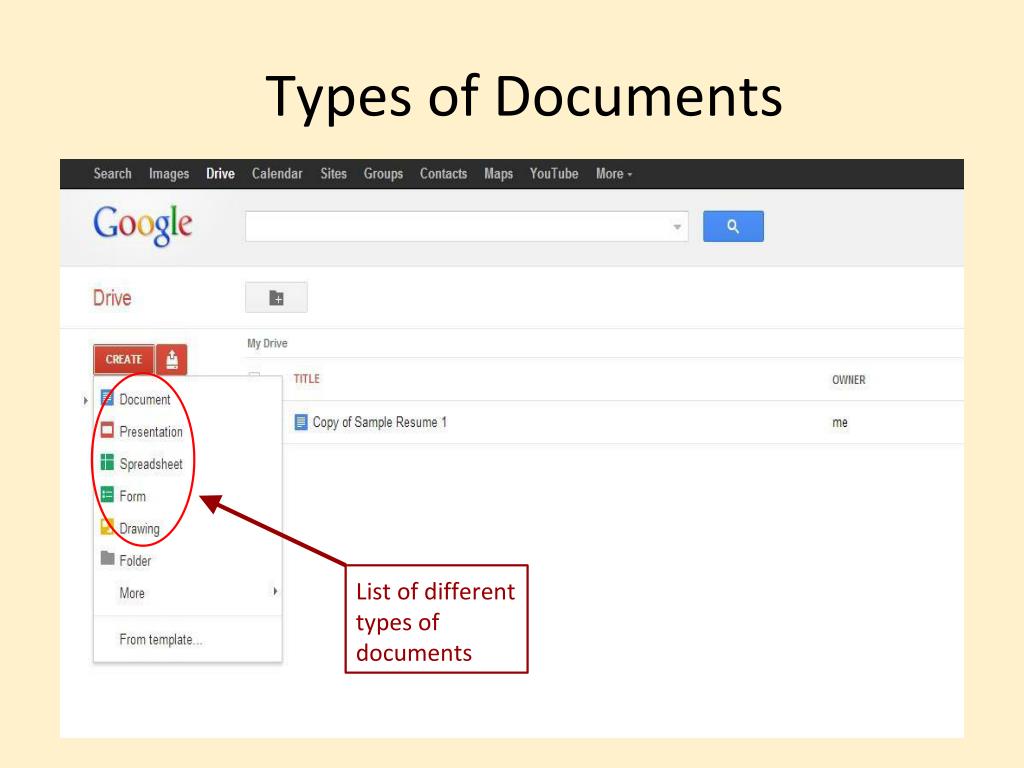Click the red Presentation icon in menu
This screenshot has width=1024, height=768.
click(107, 430)
